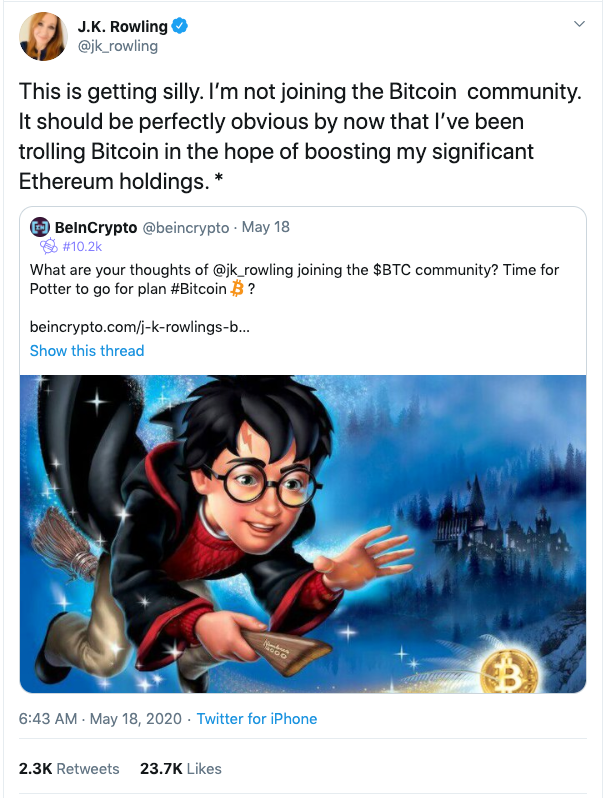The width and height of the screenshot is (606, 798).
Task: Click the orange Bitcoin emoji icon
Action: [x=237, y=289]
